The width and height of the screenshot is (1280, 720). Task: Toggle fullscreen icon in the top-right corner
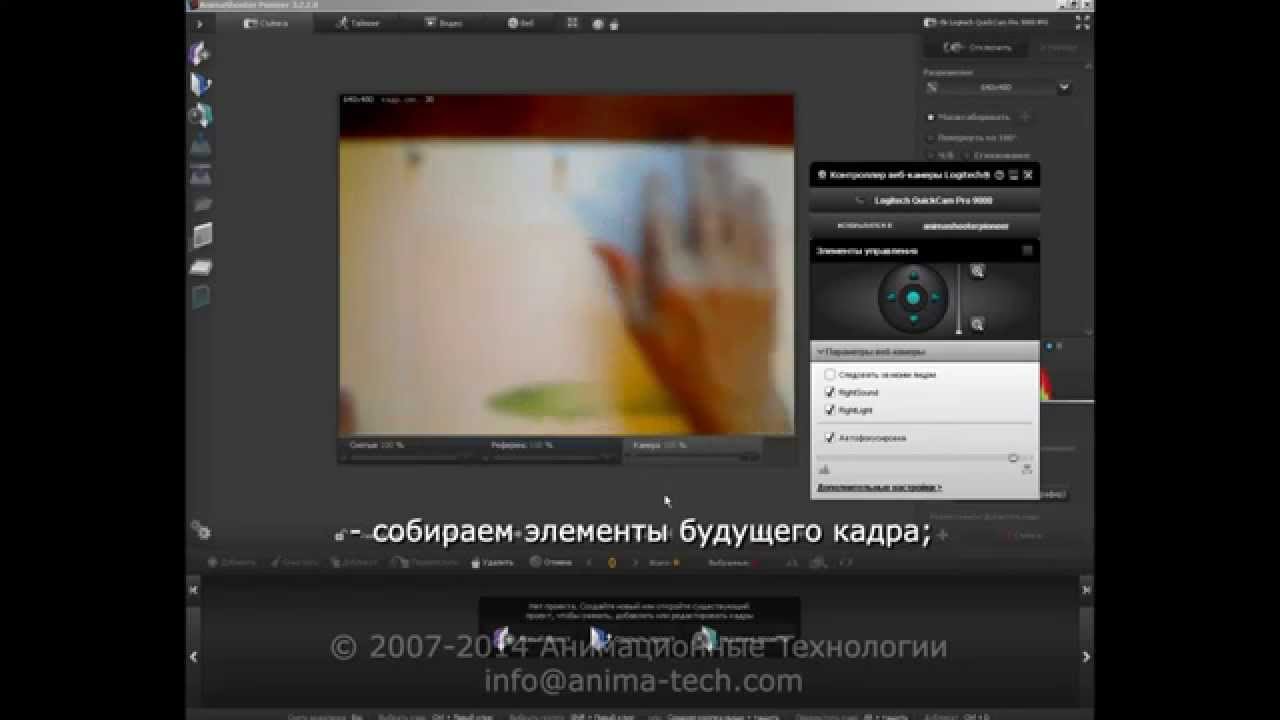tap(1082, 22)
